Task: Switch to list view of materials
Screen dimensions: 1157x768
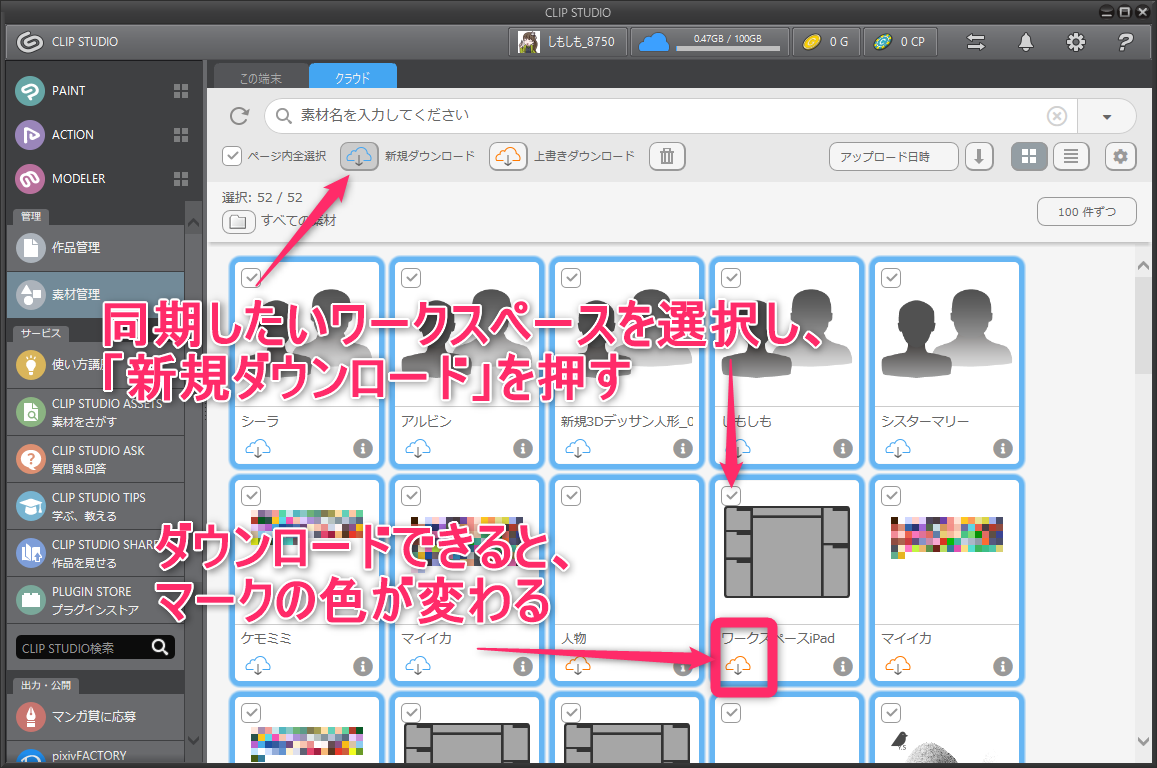Action: [x=1071, y=156]
